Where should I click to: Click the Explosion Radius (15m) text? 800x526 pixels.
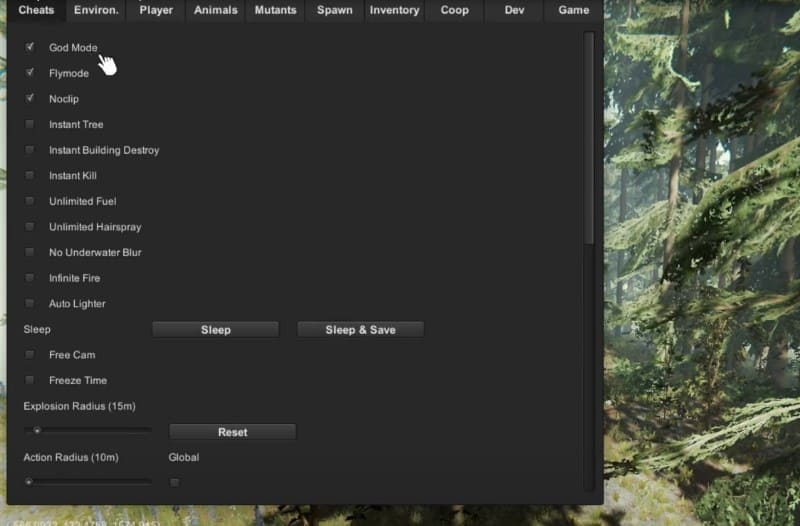point(80,406)
